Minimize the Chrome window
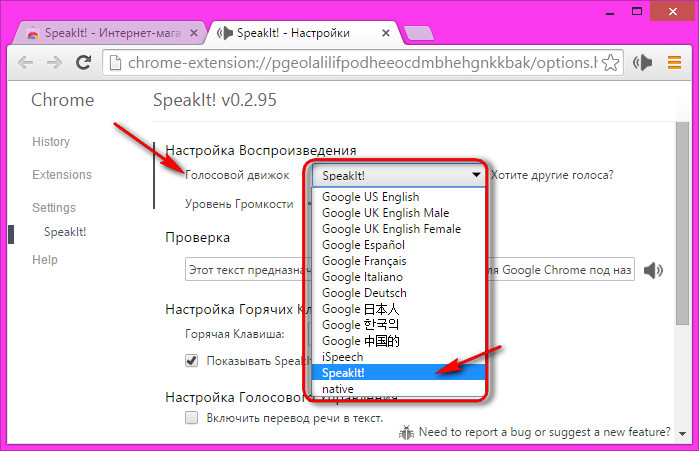This screenshot has width=699, height=451. coord(610,12)
